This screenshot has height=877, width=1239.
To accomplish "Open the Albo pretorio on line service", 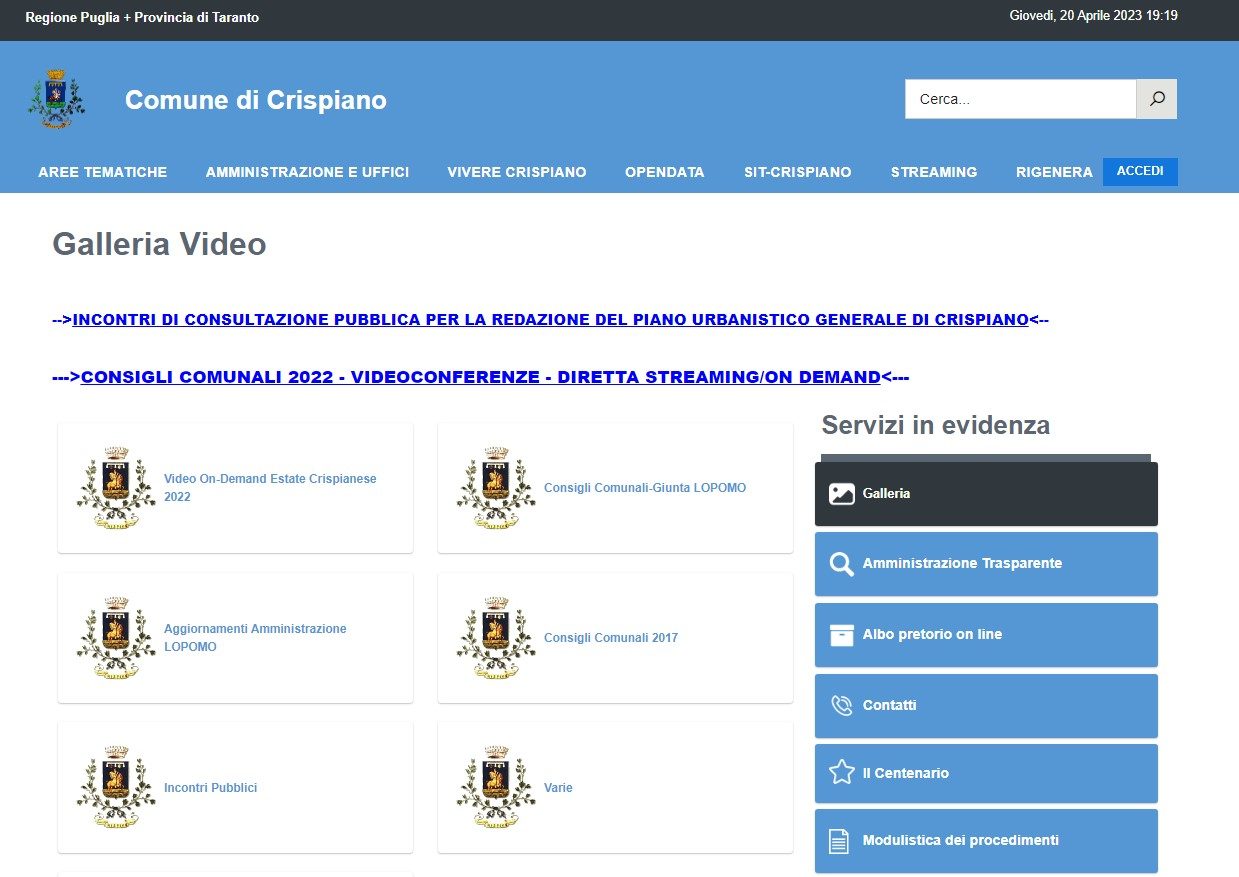I will (986, 635).
